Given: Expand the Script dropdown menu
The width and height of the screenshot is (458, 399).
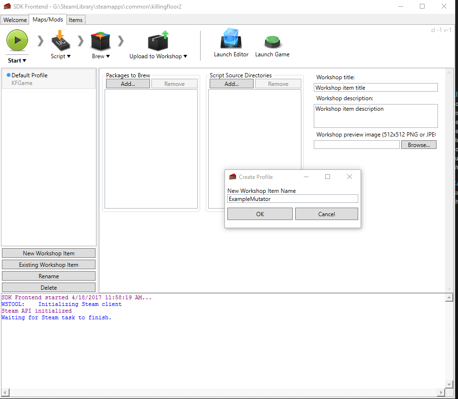Looking at the screenshot, I should [69, 56].
